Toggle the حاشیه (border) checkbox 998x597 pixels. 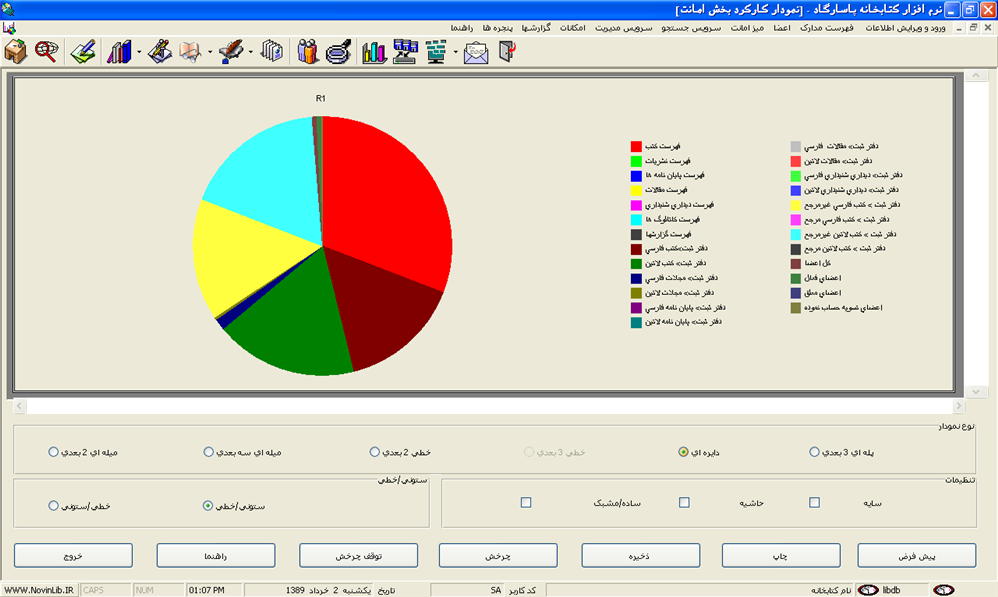[x=684, y=502]
